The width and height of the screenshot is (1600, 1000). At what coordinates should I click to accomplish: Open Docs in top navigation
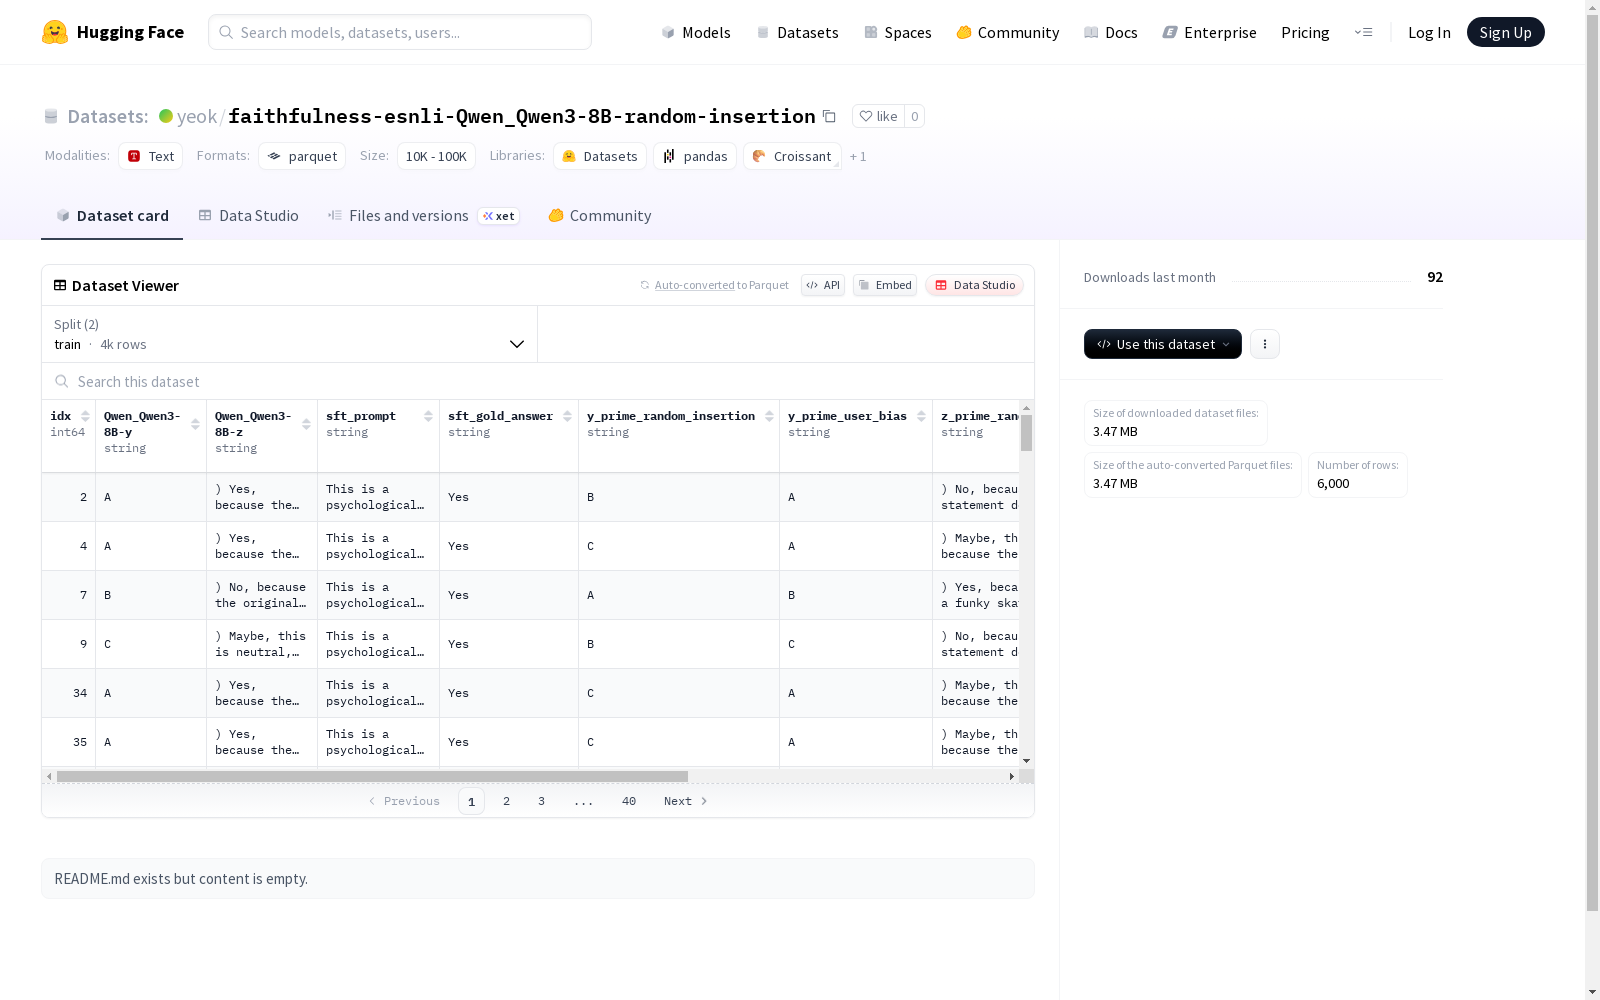1111,32
